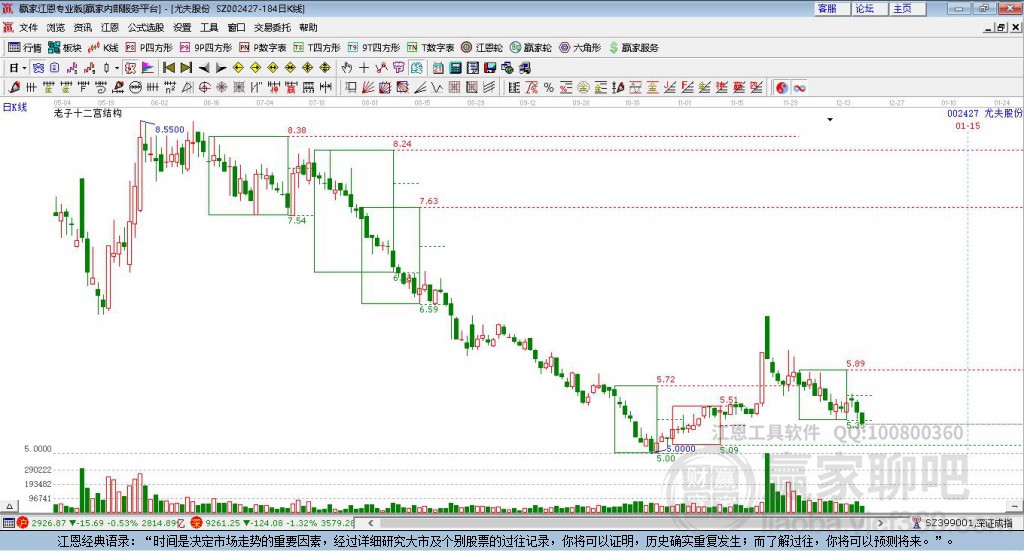Click the truck icon in toolbar
The image size is (1024, 551).
pos(524,68)
